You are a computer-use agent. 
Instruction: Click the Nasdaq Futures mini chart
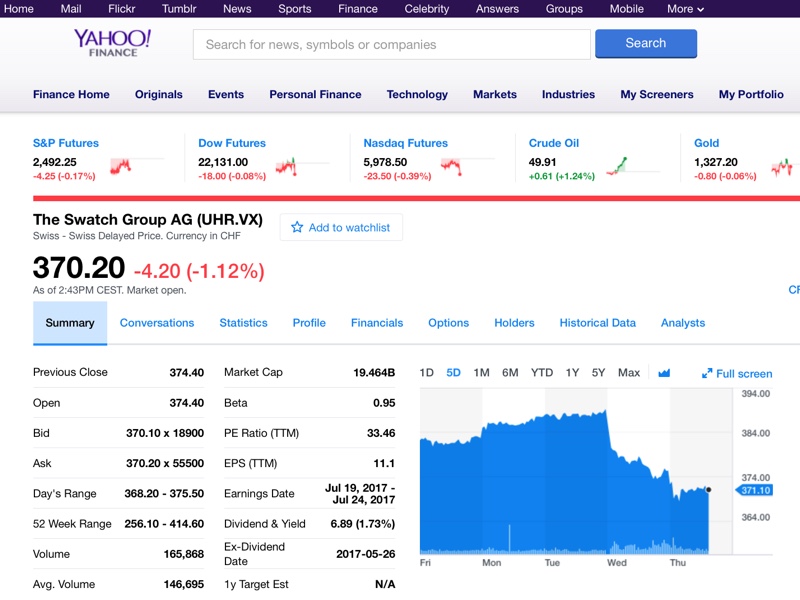[x=451, y=166]
